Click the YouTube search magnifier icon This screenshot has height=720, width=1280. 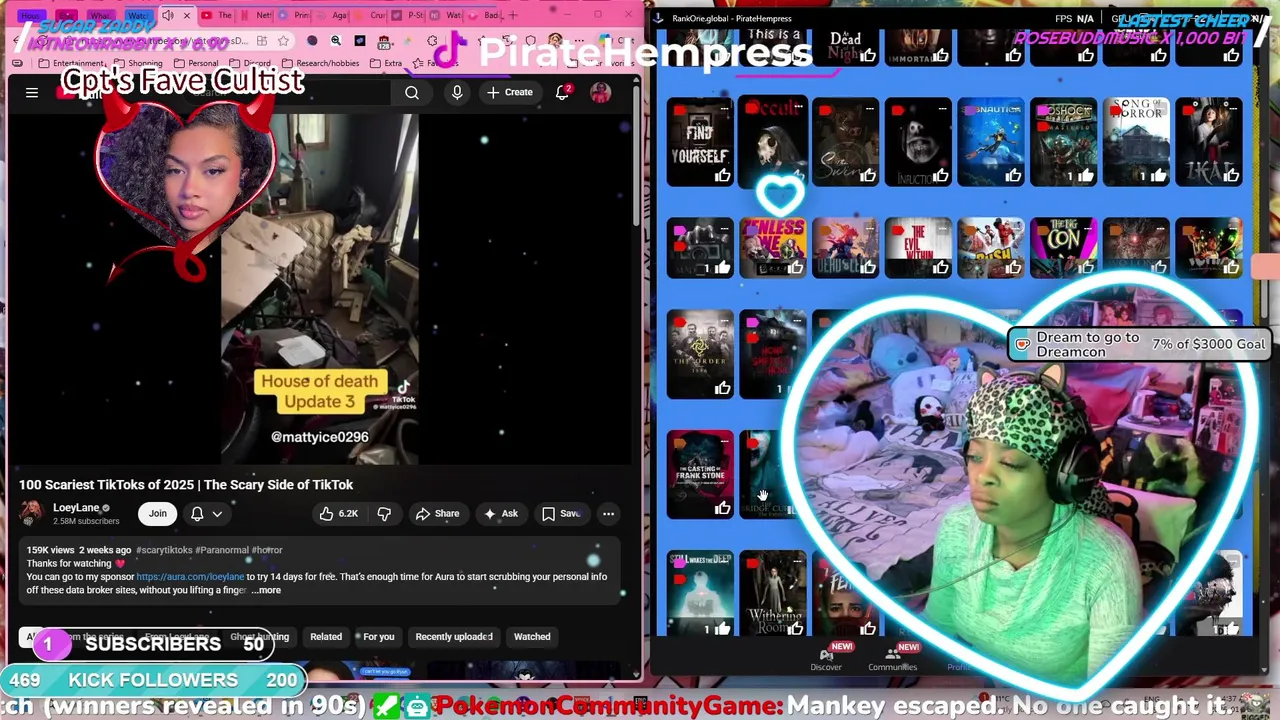click(412, 92)
